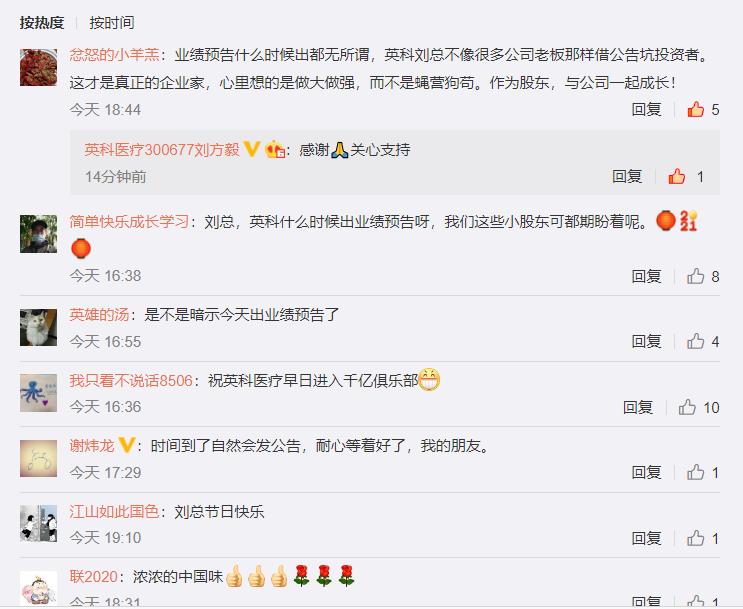Open 忿怒的小羊羔's username profile link
This screenshot has width=743, height=609.
(114, 55)
